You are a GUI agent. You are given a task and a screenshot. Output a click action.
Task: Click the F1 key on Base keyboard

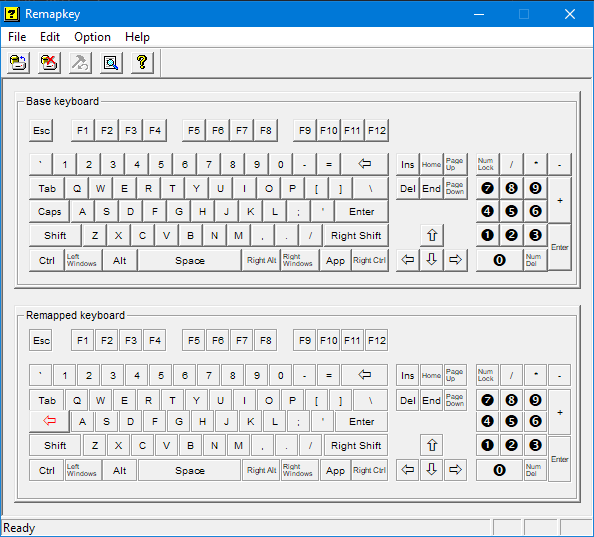tap(83, 130)
